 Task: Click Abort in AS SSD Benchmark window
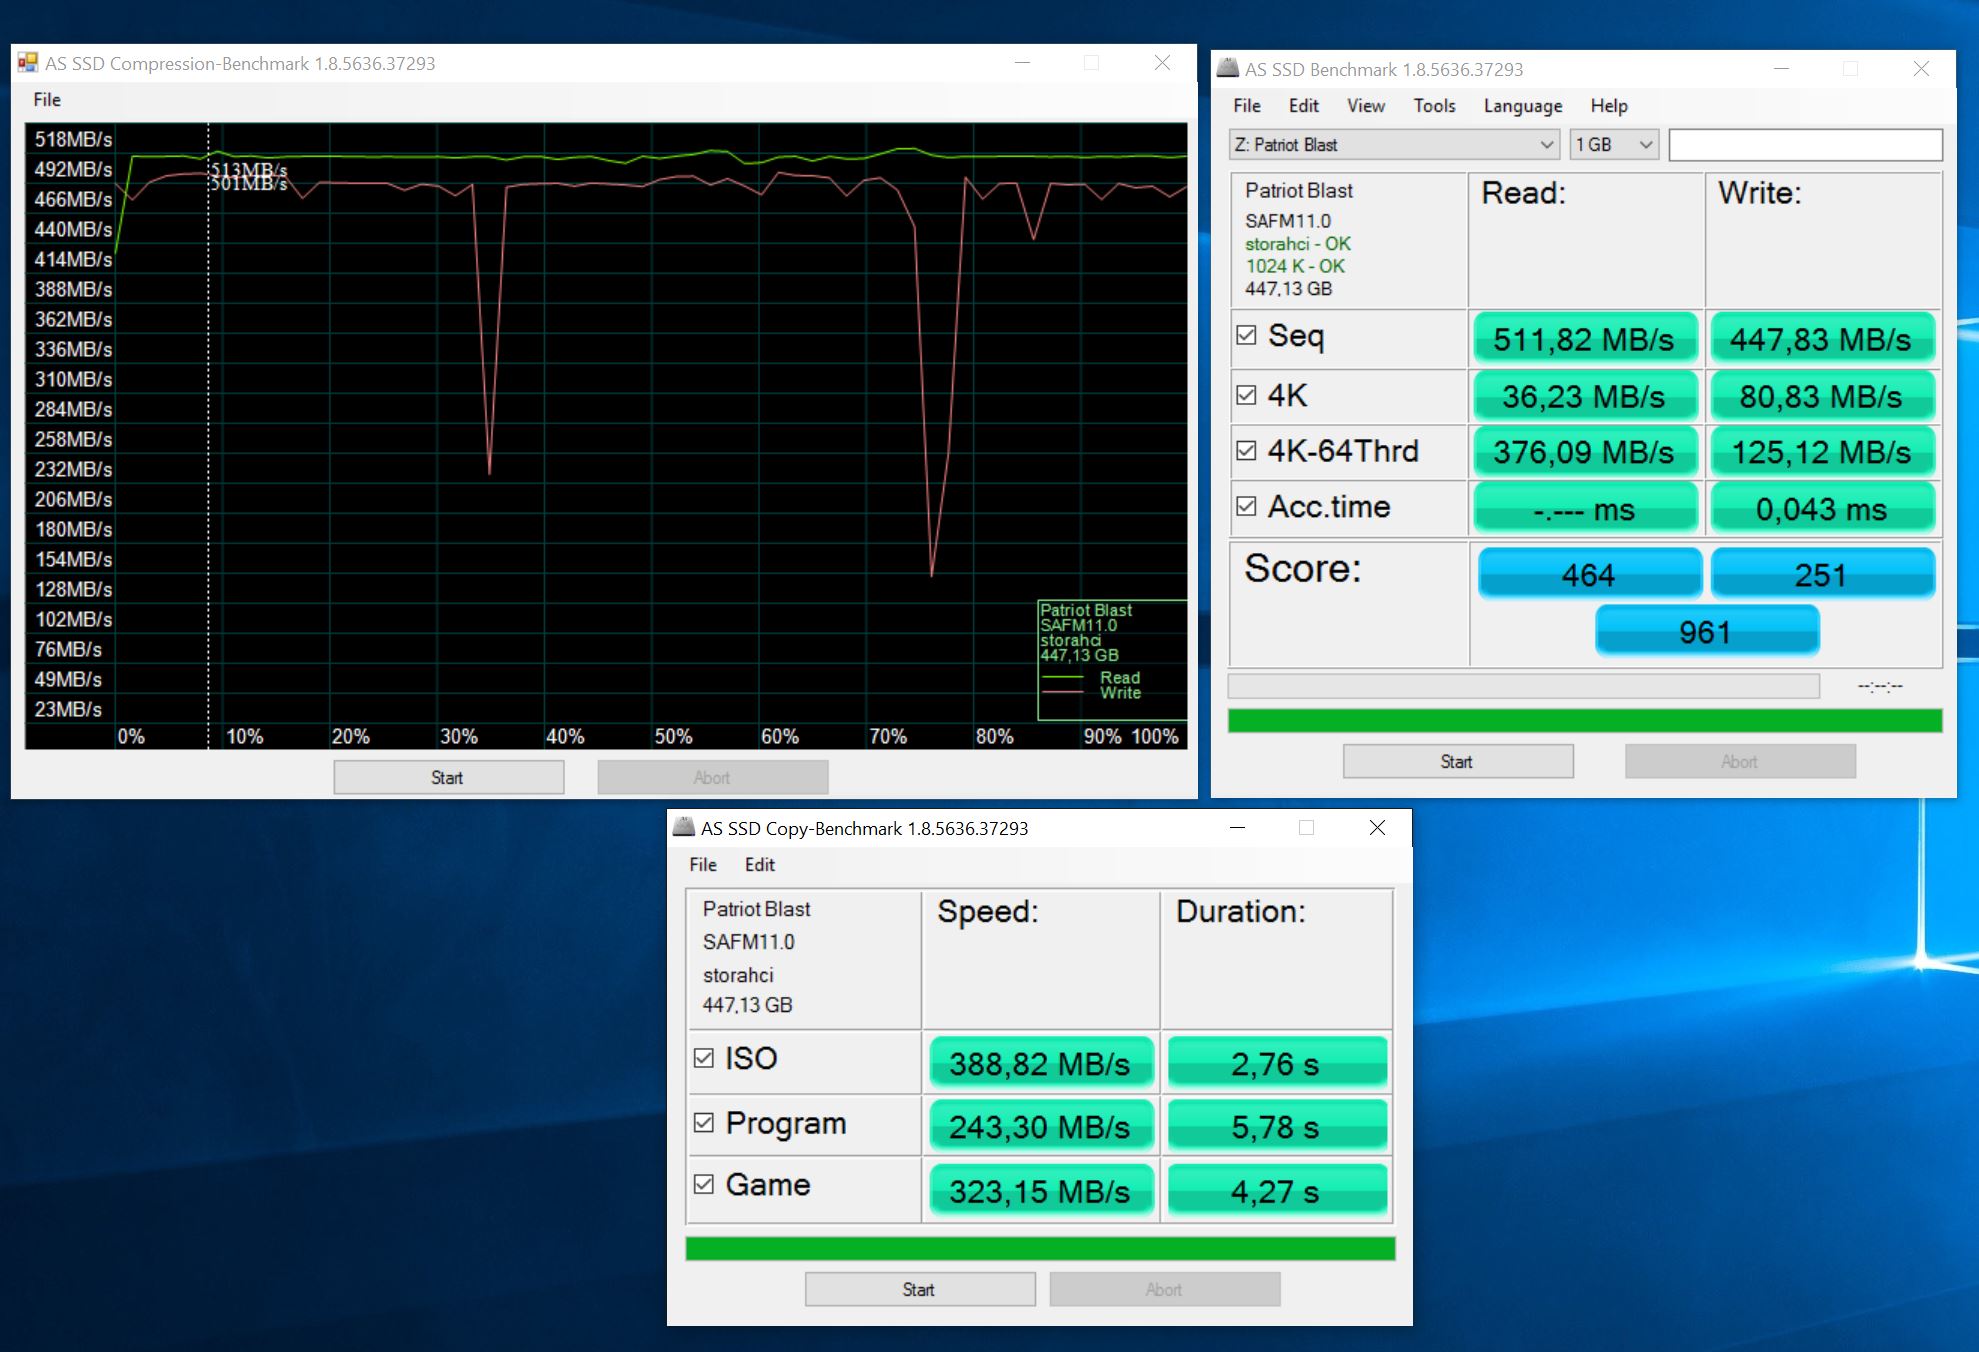(1740, 761)
